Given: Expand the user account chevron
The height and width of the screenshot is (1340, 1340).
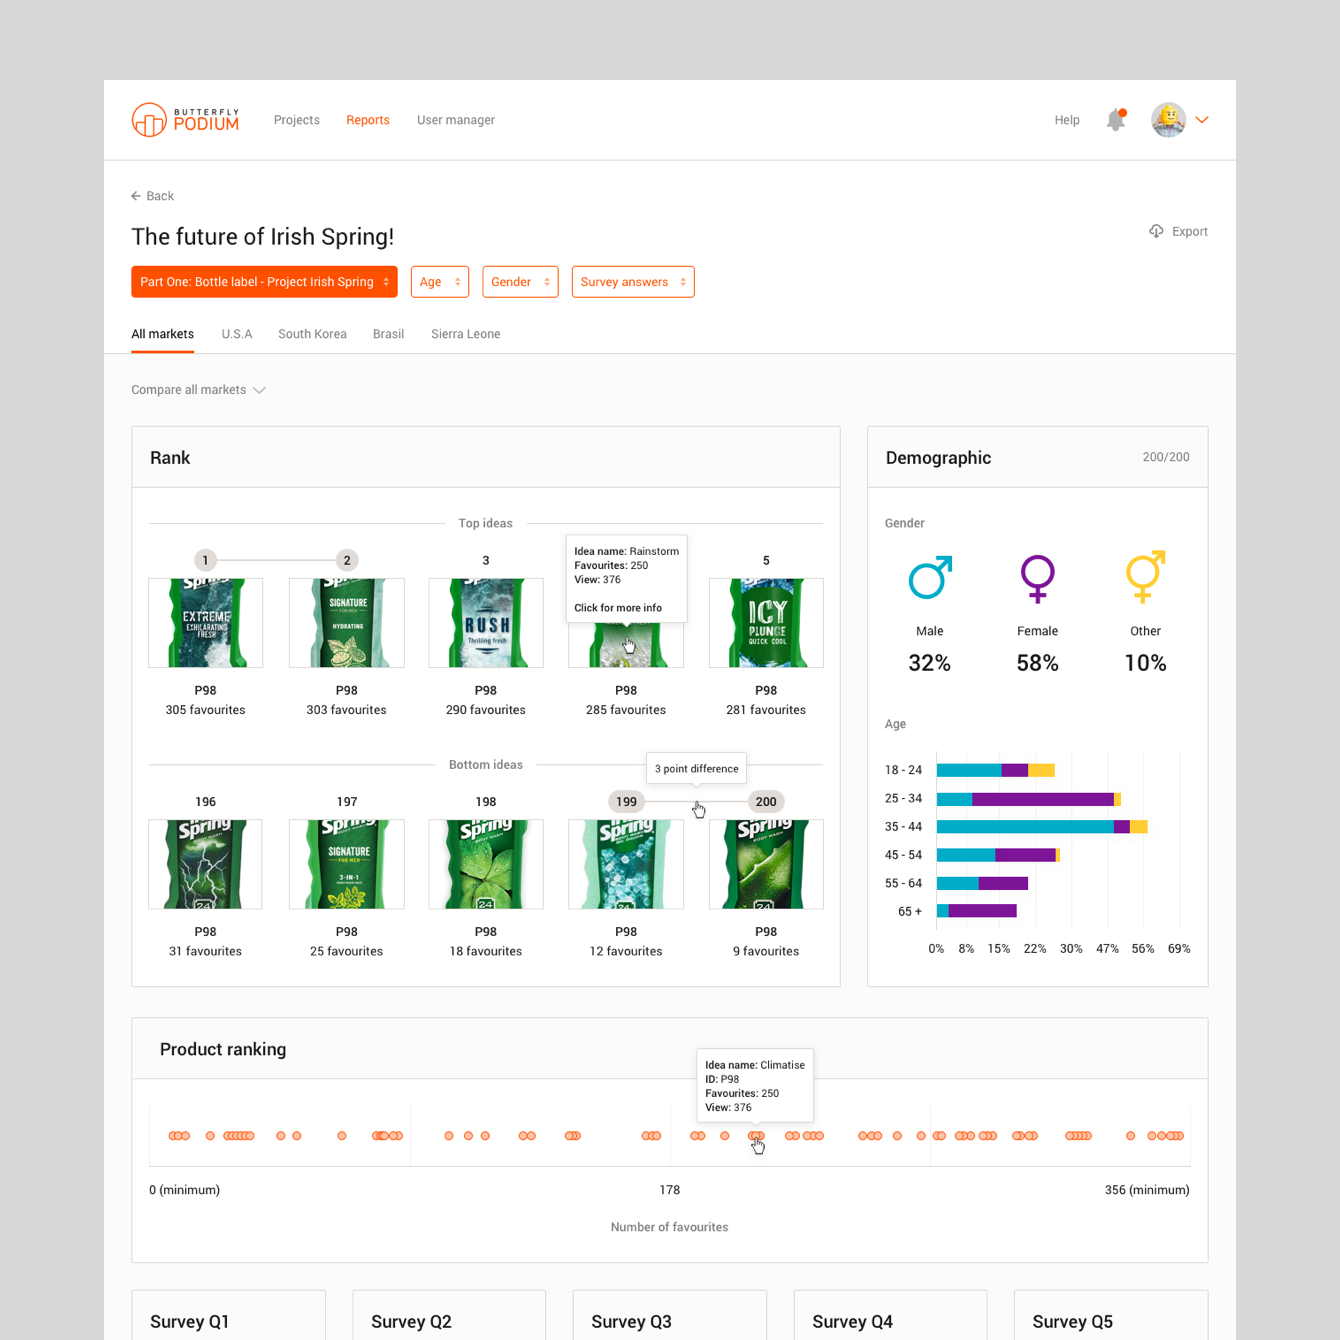Looking at the screenshot, I should pyautogui.click(x=1202, y=120).
